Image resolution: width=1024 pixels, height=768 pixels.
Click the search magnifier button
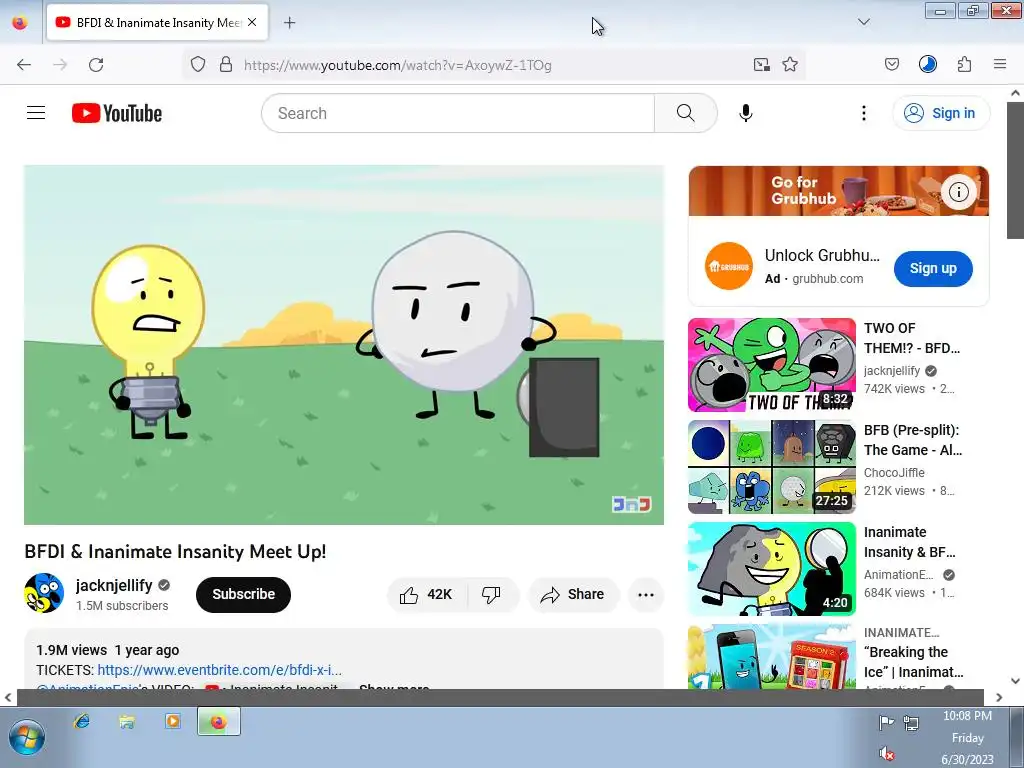point(686,113)
